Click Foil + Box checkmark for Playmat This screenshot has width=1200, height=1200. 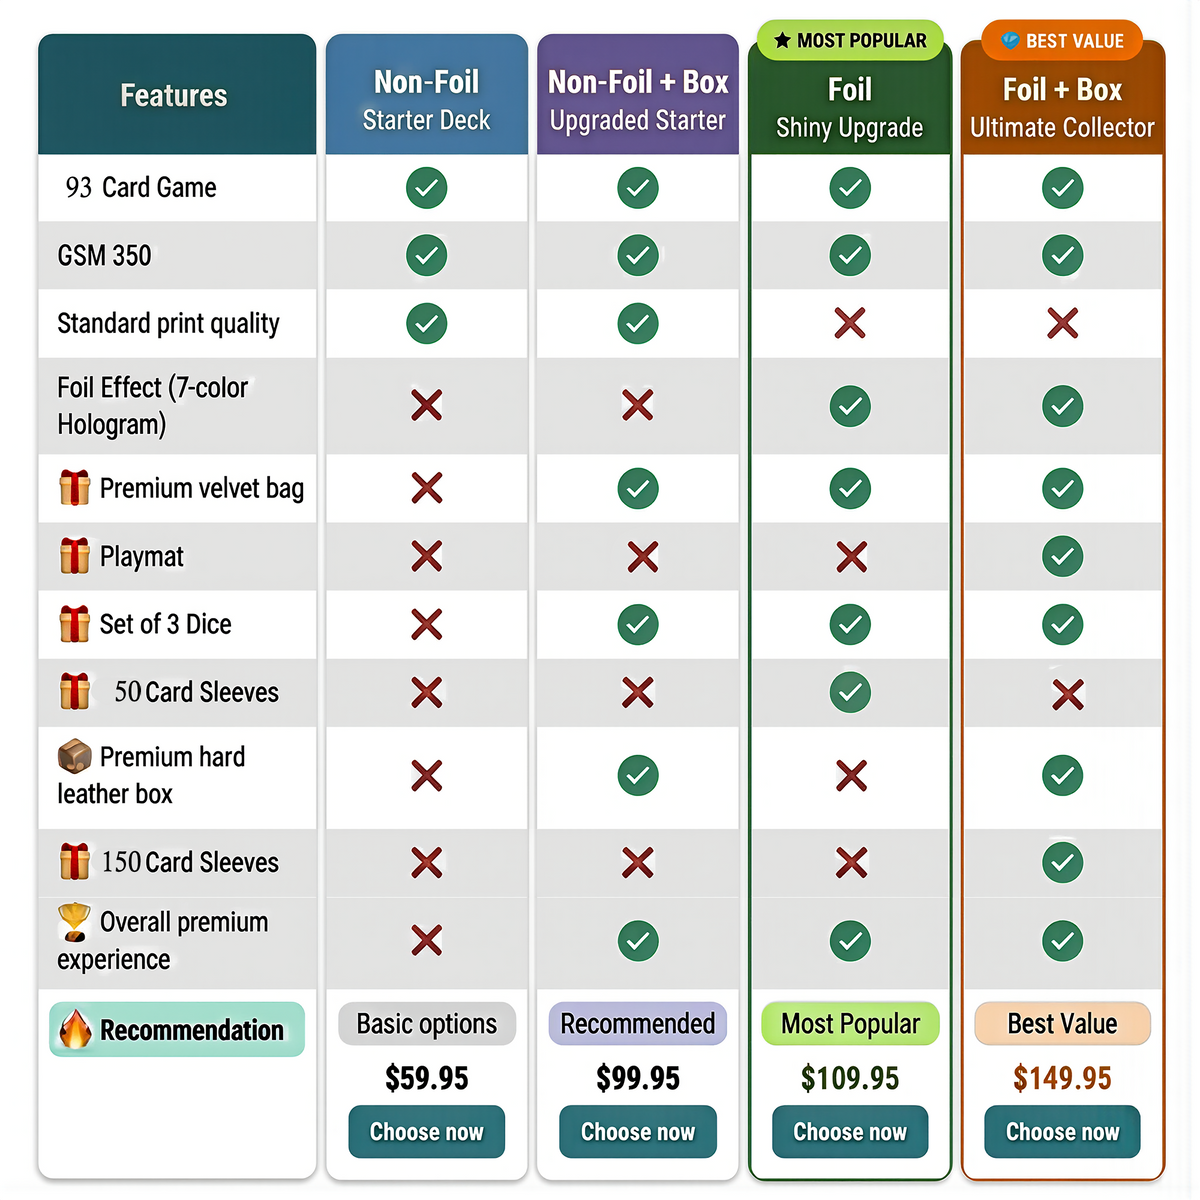[x=1062, y=556]
